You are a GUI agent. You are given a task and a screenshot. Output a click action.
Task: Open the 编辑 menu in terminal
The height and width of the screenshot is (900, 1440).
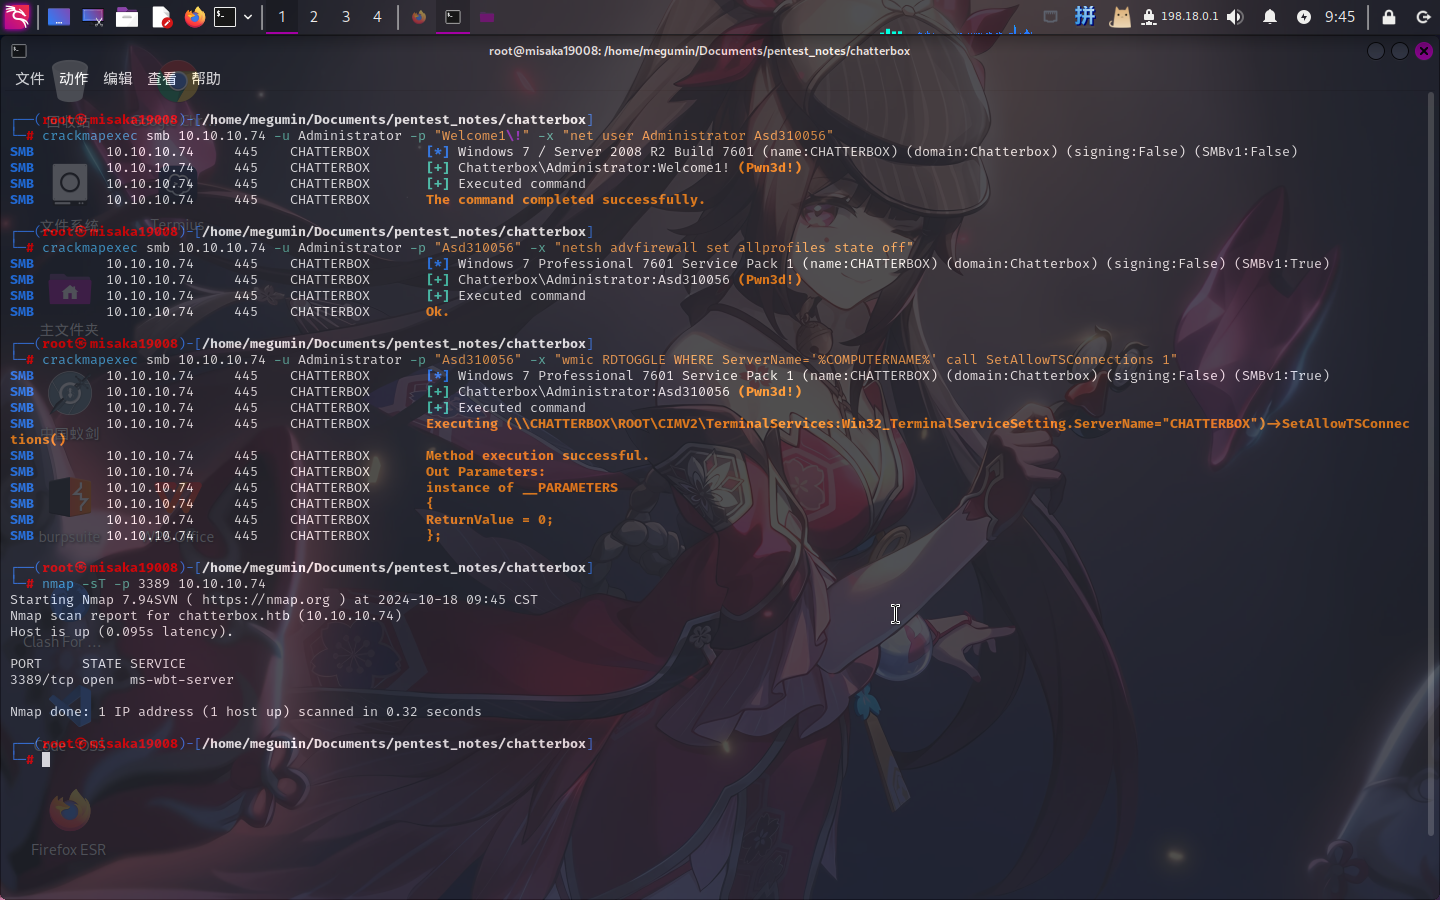point(118,79)
